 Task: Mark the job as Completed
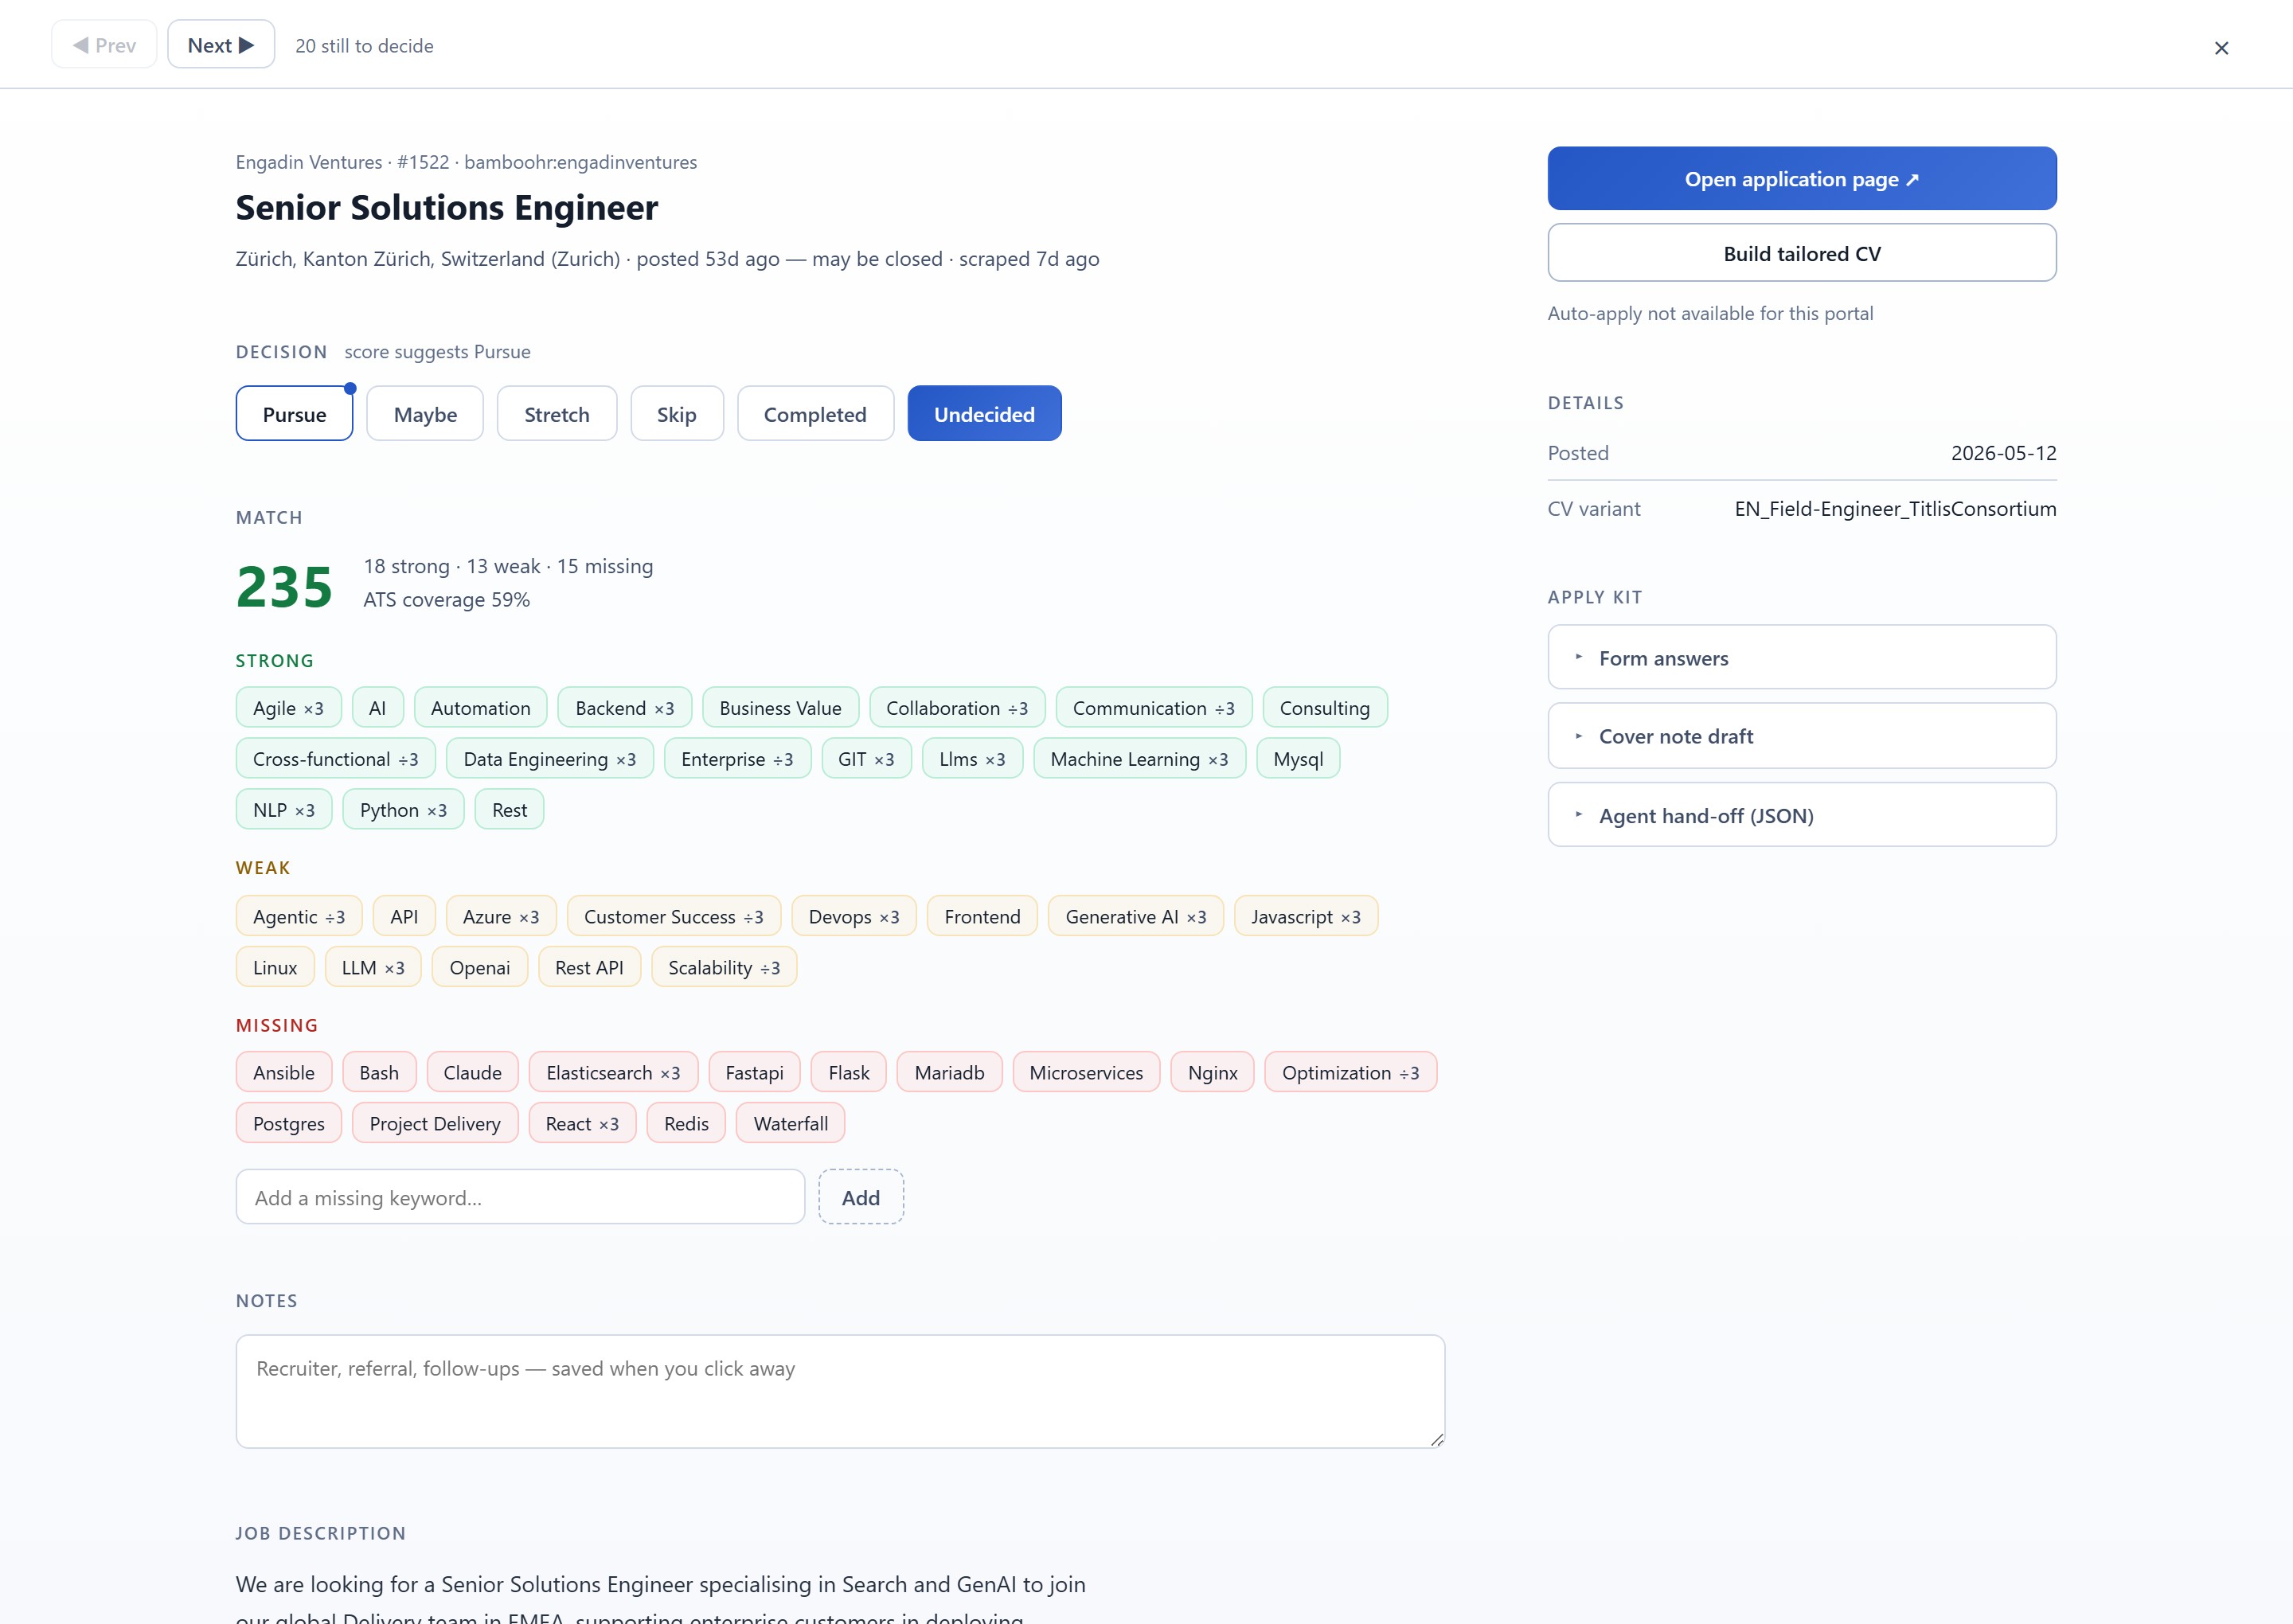tap(815, 414)
